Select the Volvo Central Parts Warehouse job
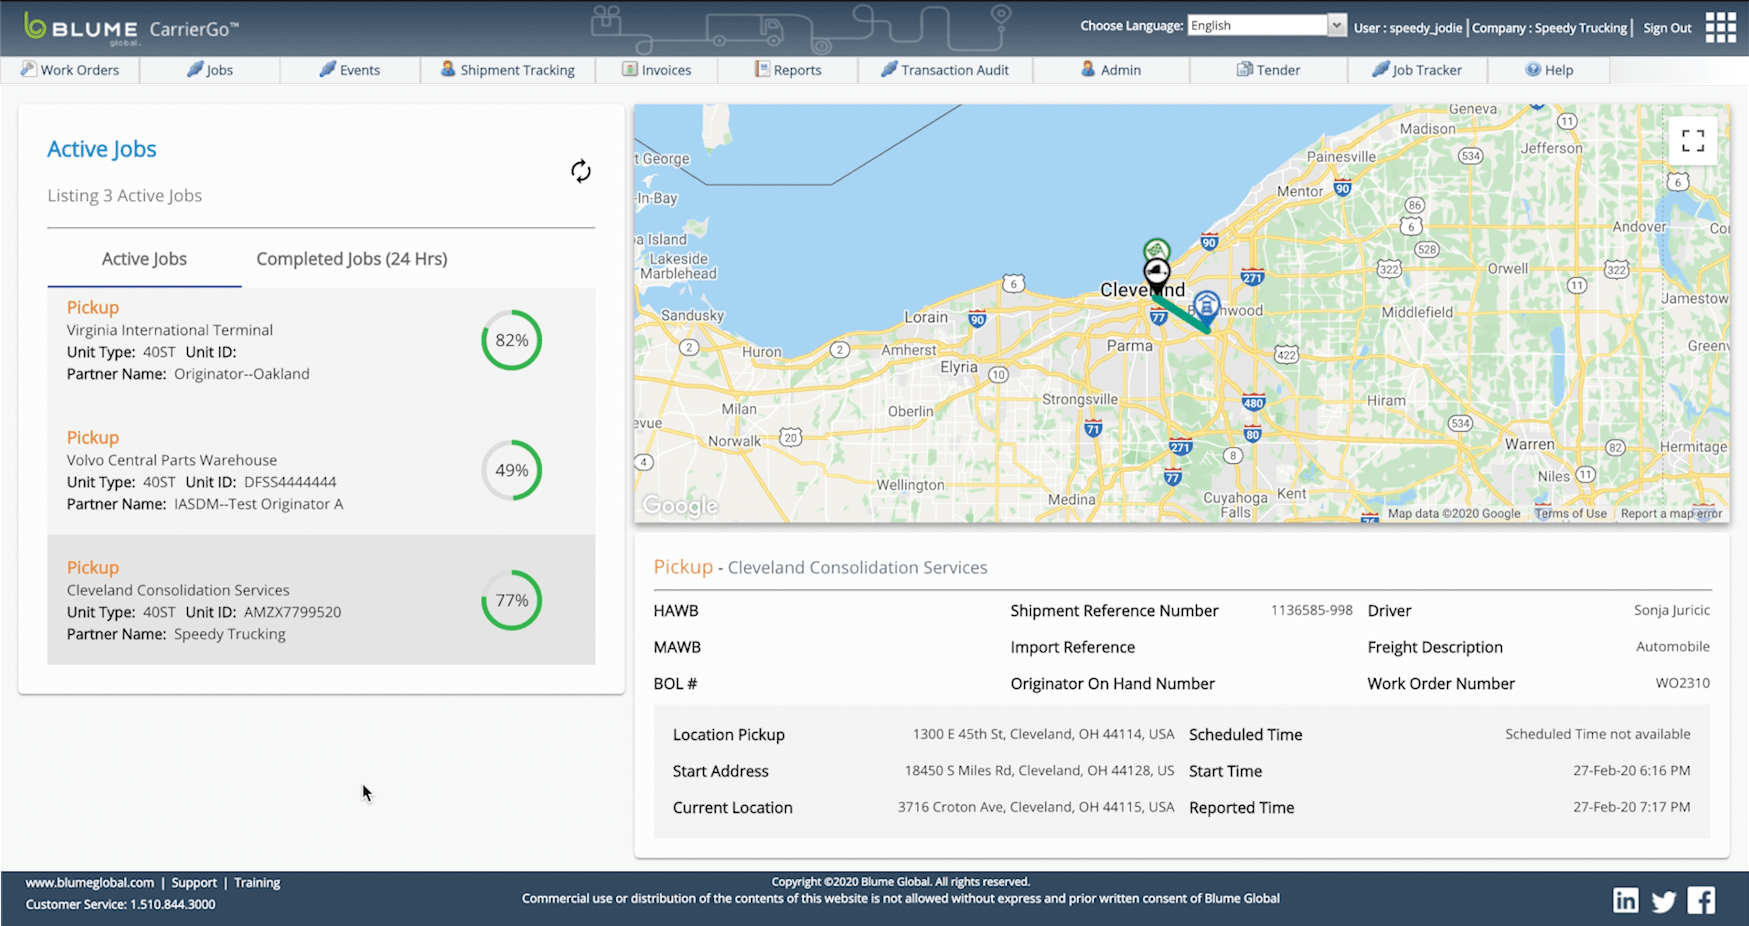Image resolution: width=1749 pixels, height=926 pixels. [x=321, y=470]
